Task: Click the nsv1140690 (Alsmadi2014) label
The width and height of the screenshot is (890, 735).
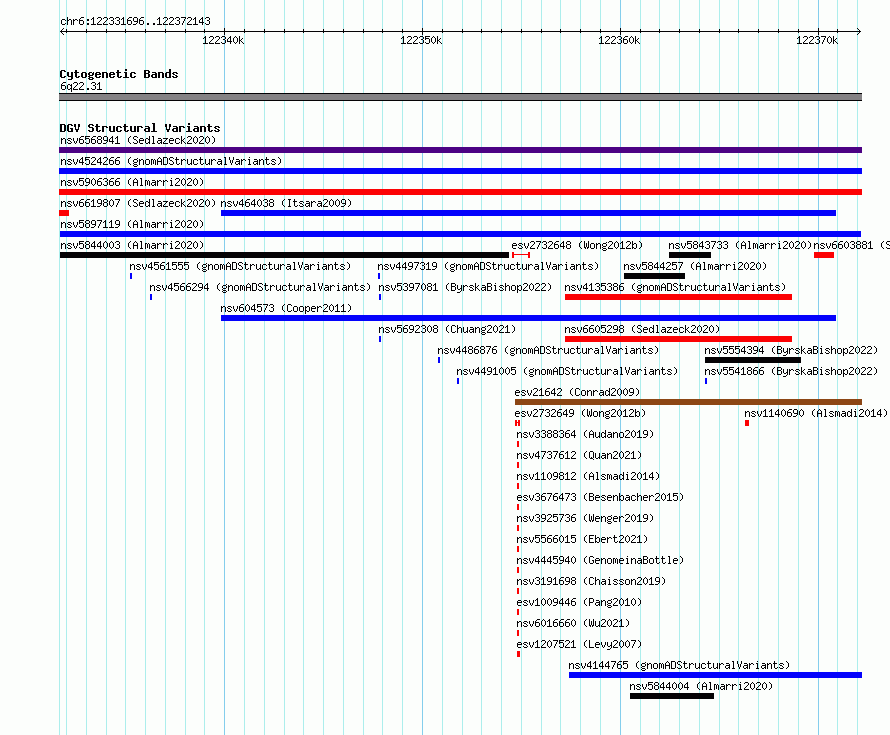Action: [816, 413]
